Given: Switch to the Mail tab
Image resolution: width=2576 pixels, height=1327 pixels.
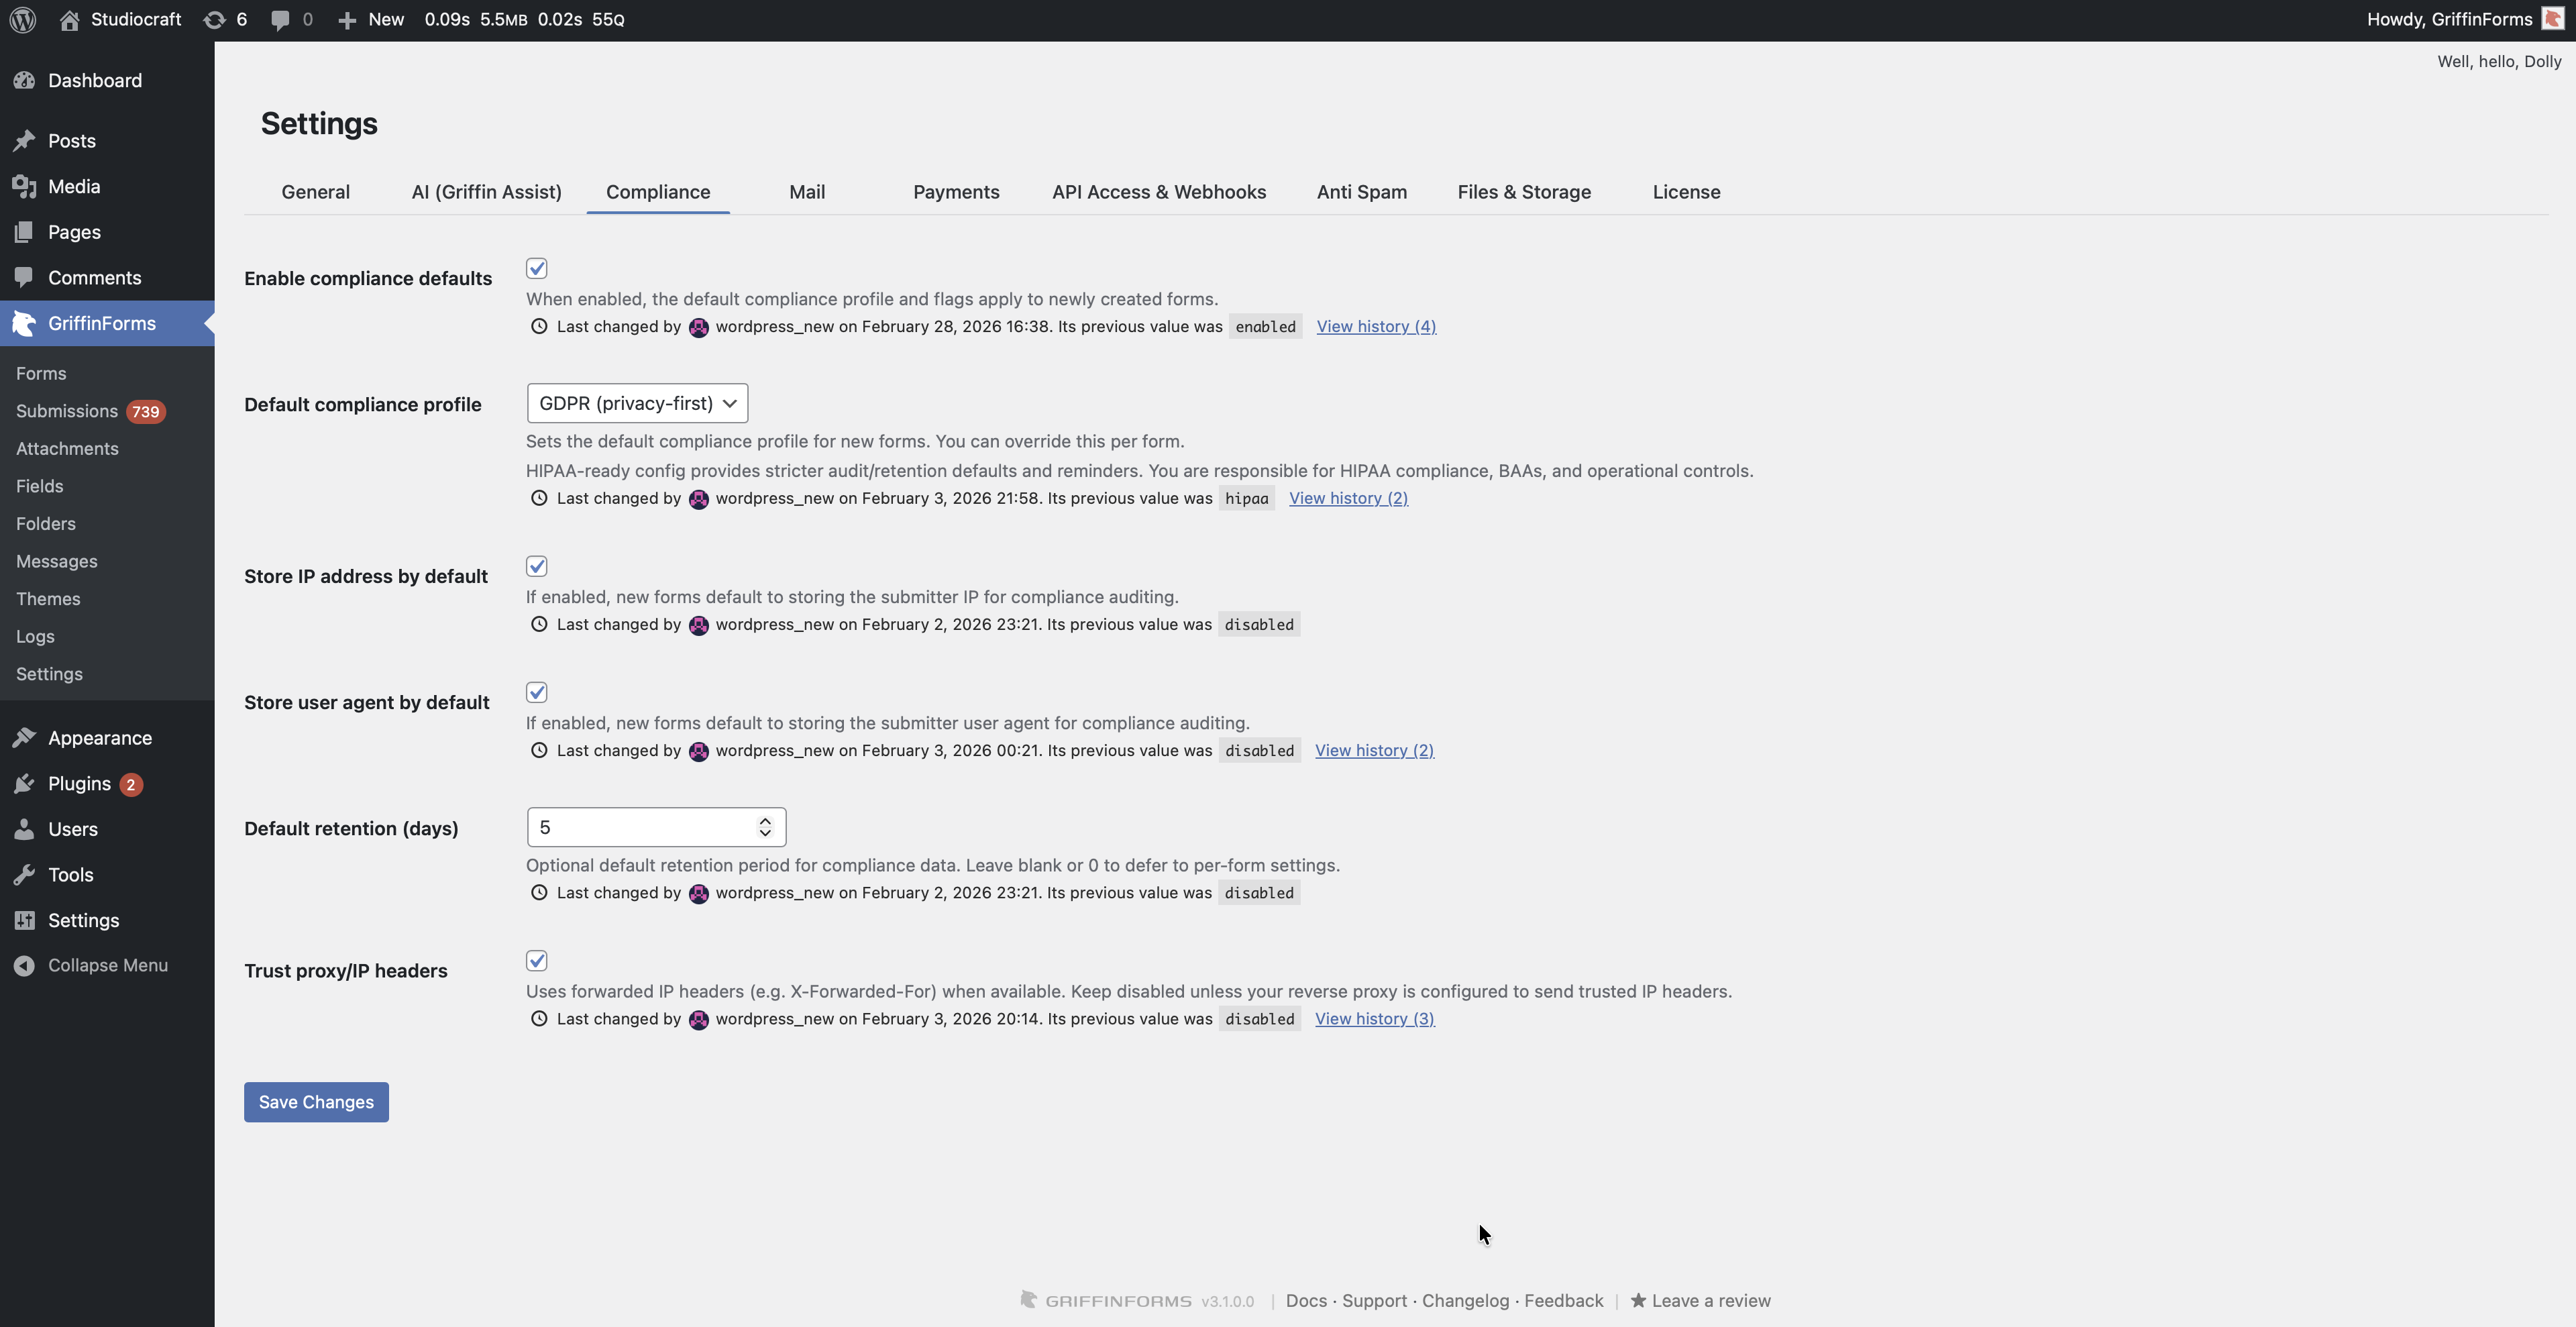Looking at the screenshot, I should click(807, 192).
